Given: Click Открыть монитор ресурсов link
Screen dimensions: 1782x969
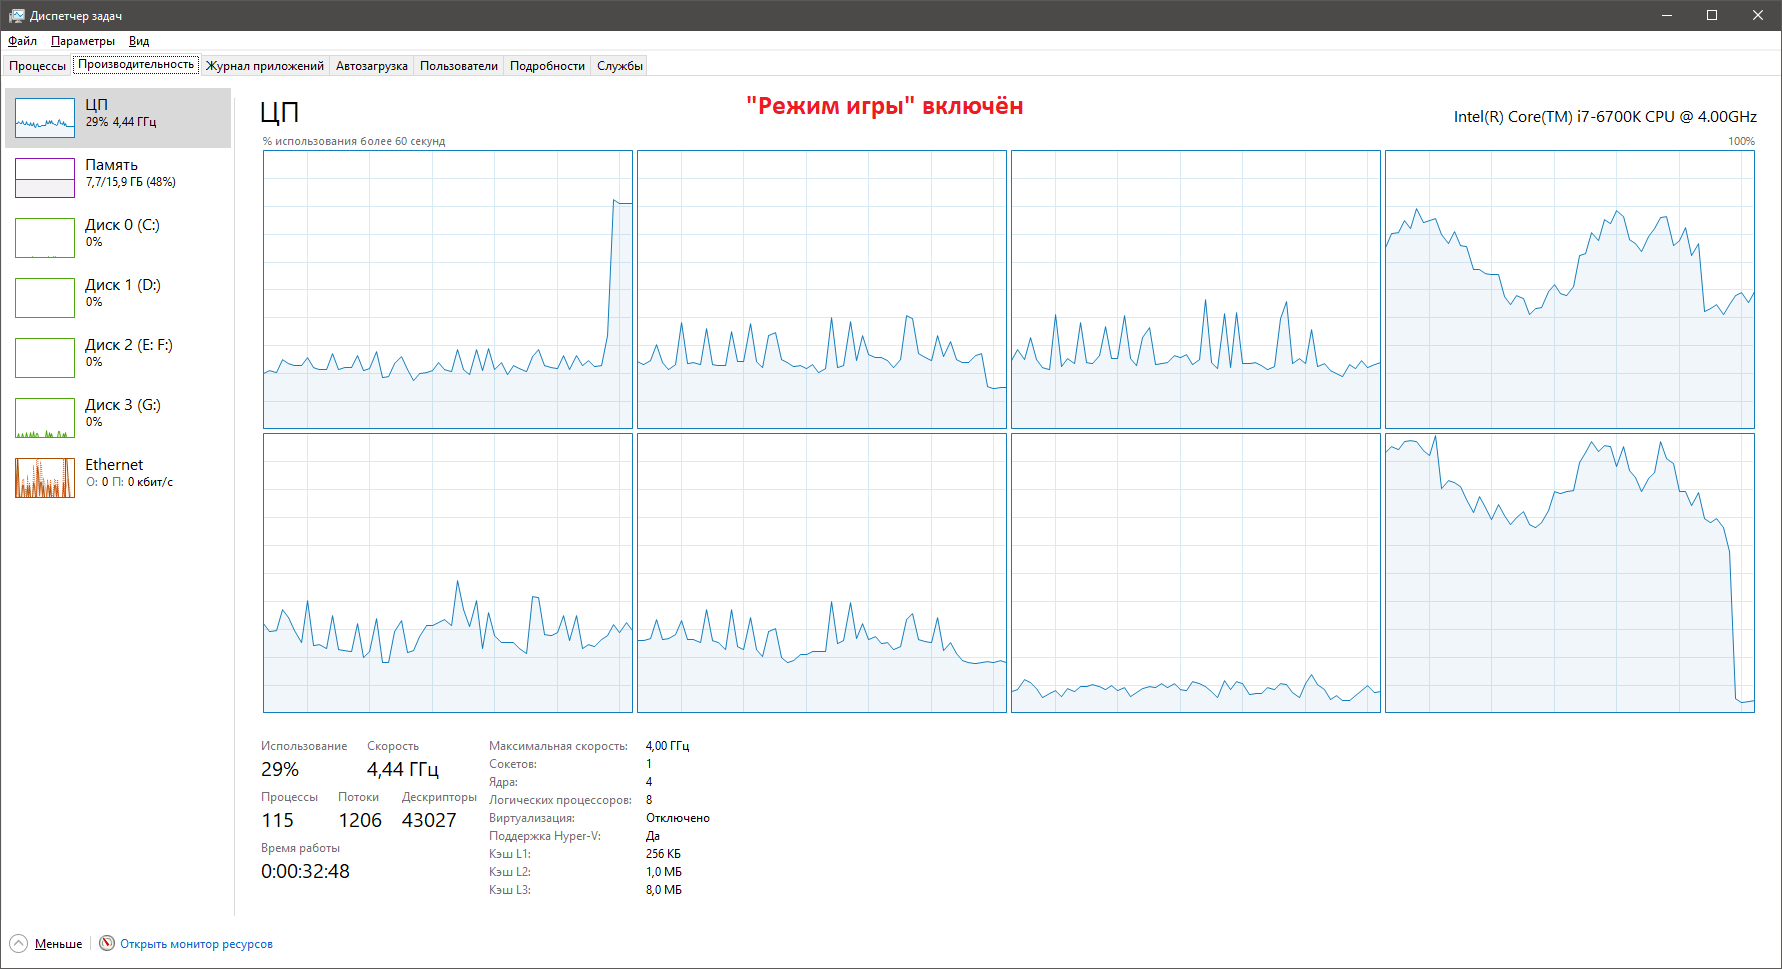Looking at the screenshot, I should [196, 944].
